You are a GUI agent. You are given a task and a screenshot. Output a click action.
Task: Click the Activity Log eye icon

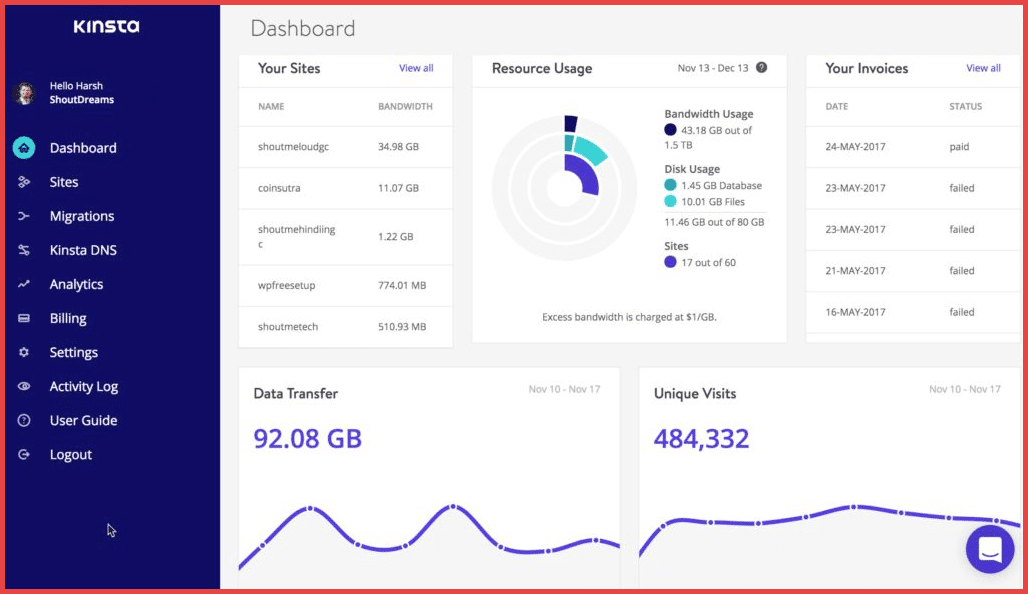[24, 386]
